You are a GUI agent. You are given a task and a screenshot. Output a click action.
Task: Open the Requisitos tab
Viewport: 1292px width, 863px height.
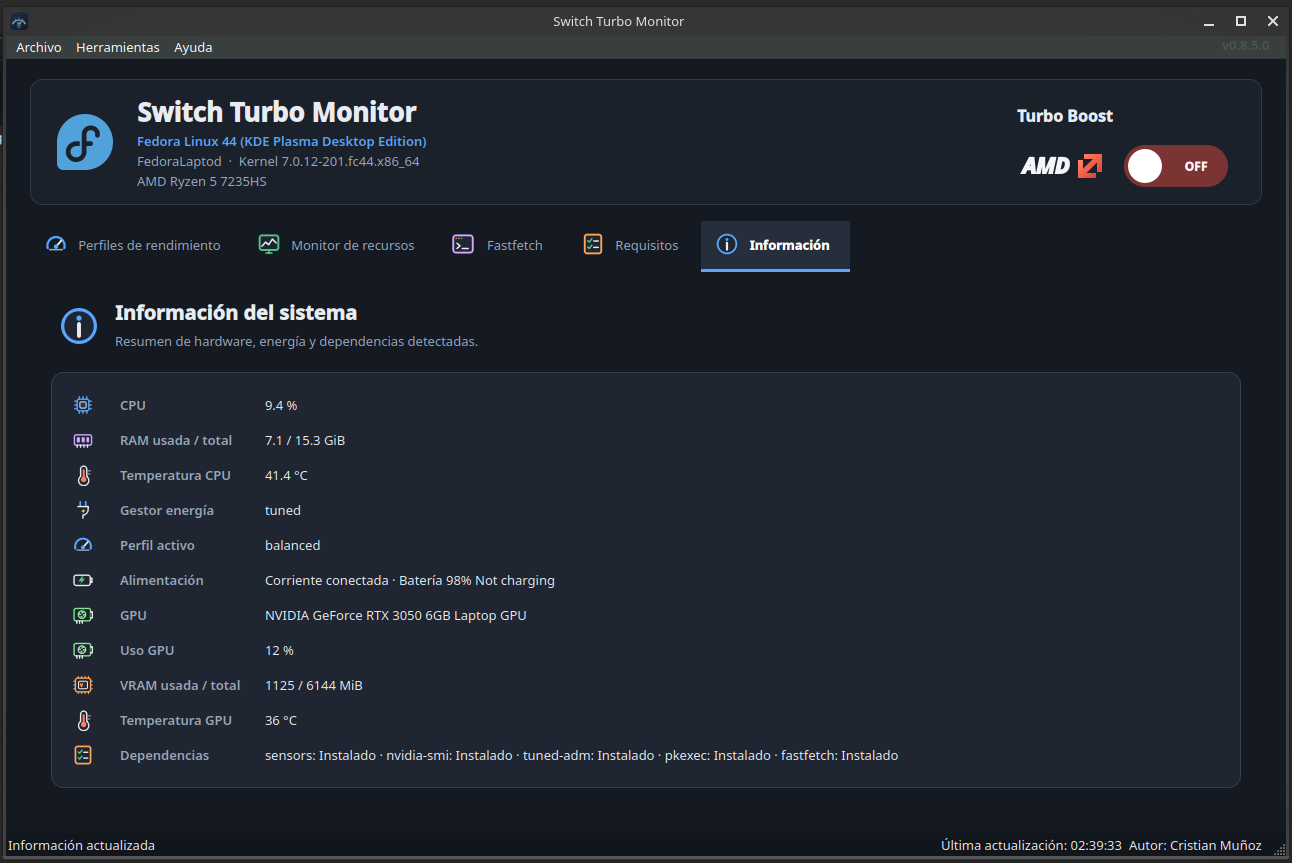coord(631,245)
